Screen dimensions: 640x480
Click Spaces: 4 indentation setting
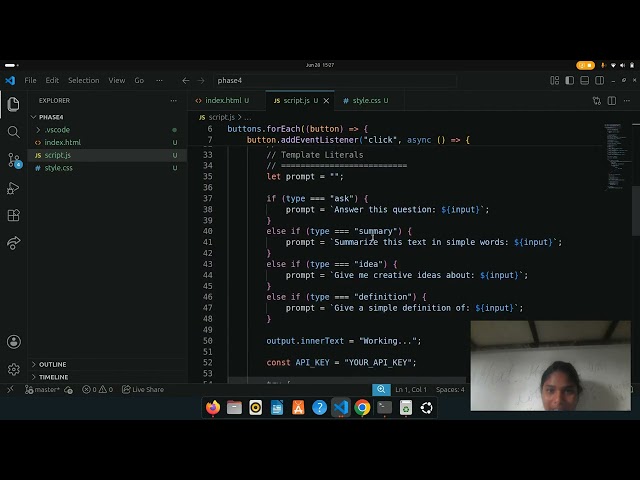pos(450,389)
